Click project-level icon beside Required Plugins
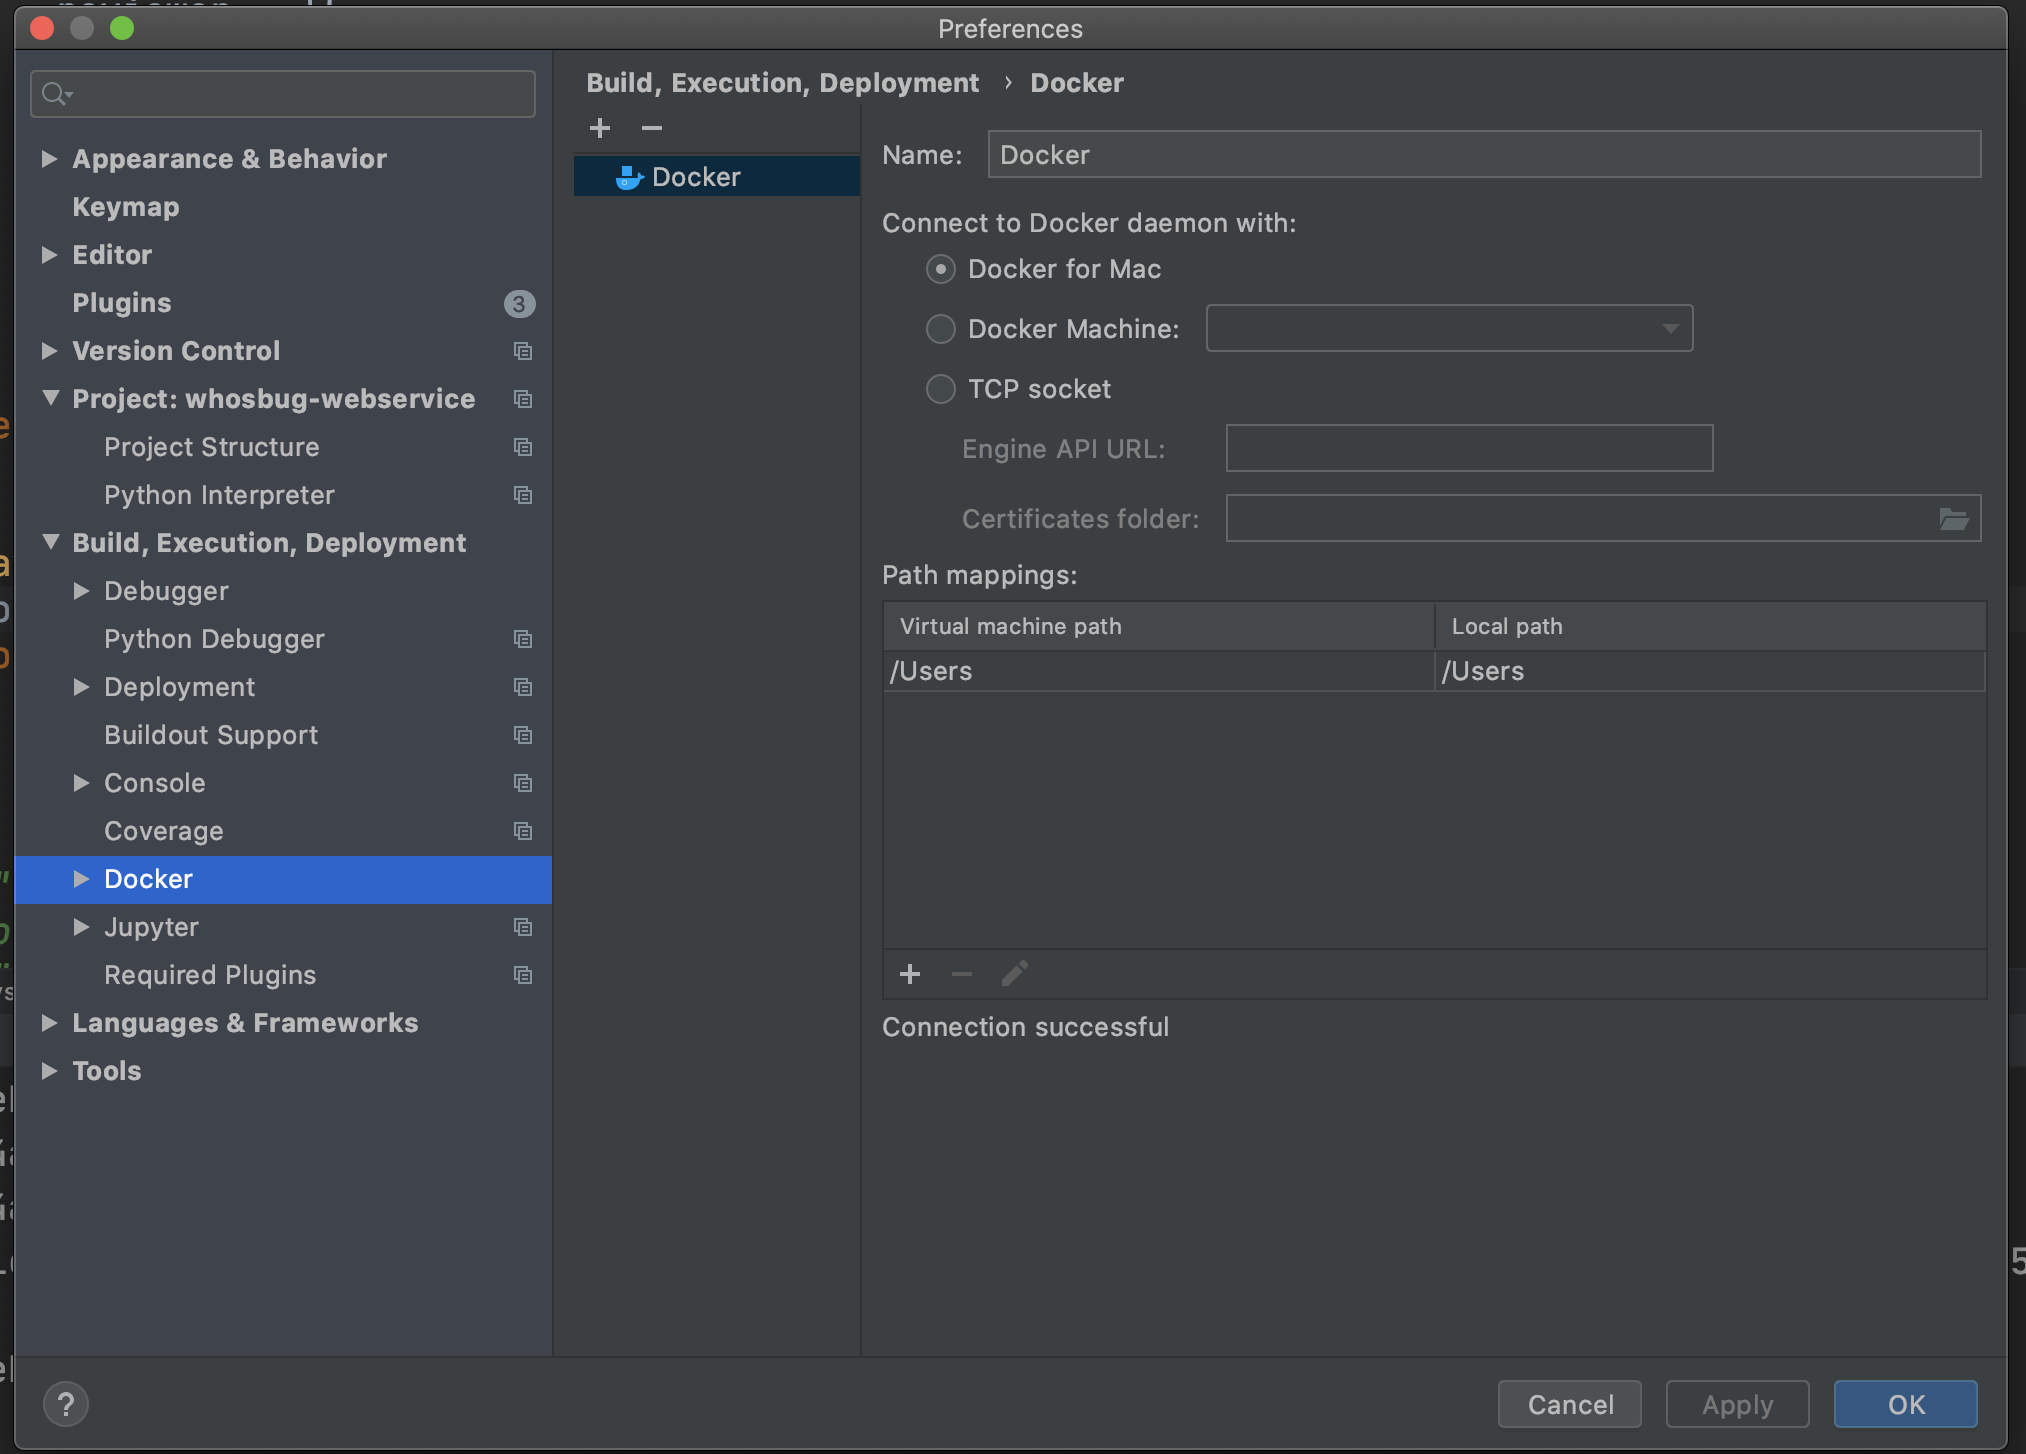Viewport: 2026px width, 1454px height. [522, 975]
